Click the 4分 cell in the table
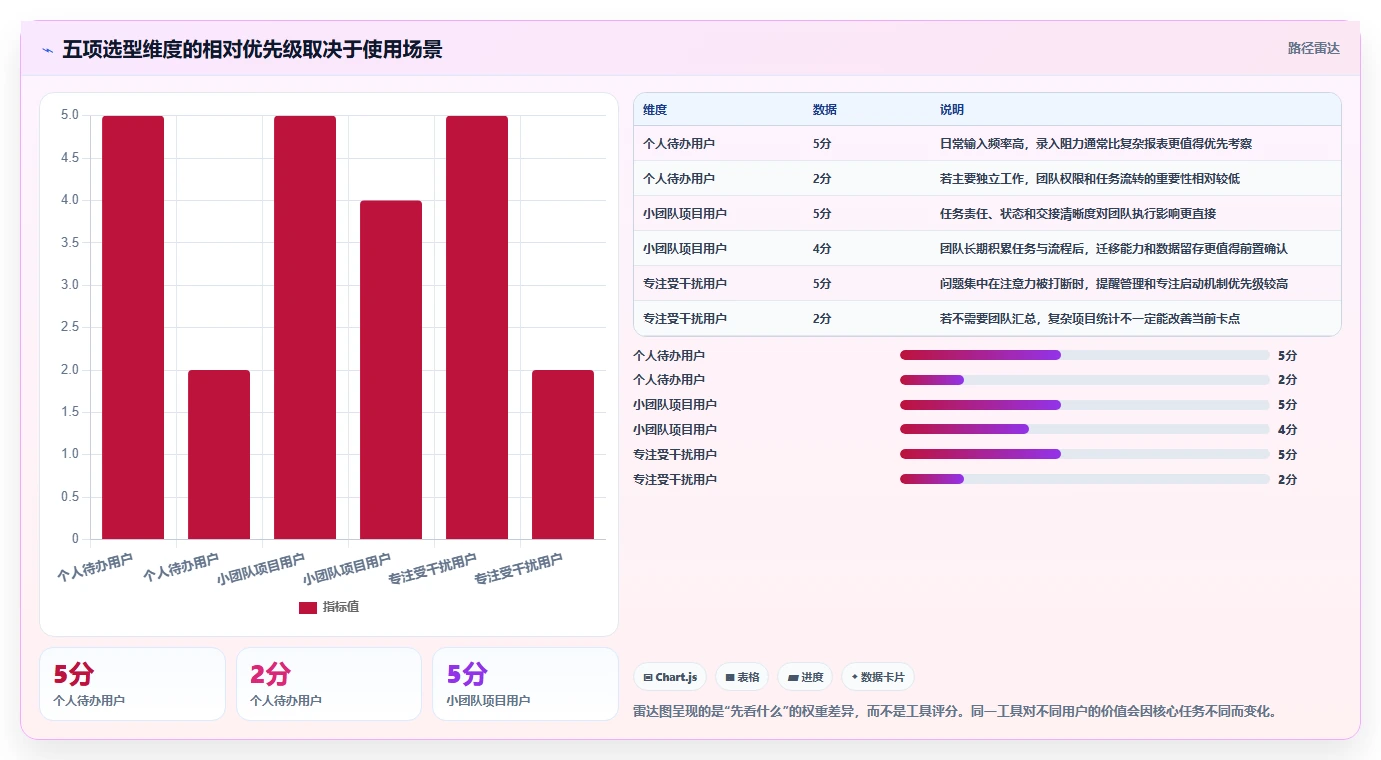The image size is (1381, 760). (x=822, y=249)
